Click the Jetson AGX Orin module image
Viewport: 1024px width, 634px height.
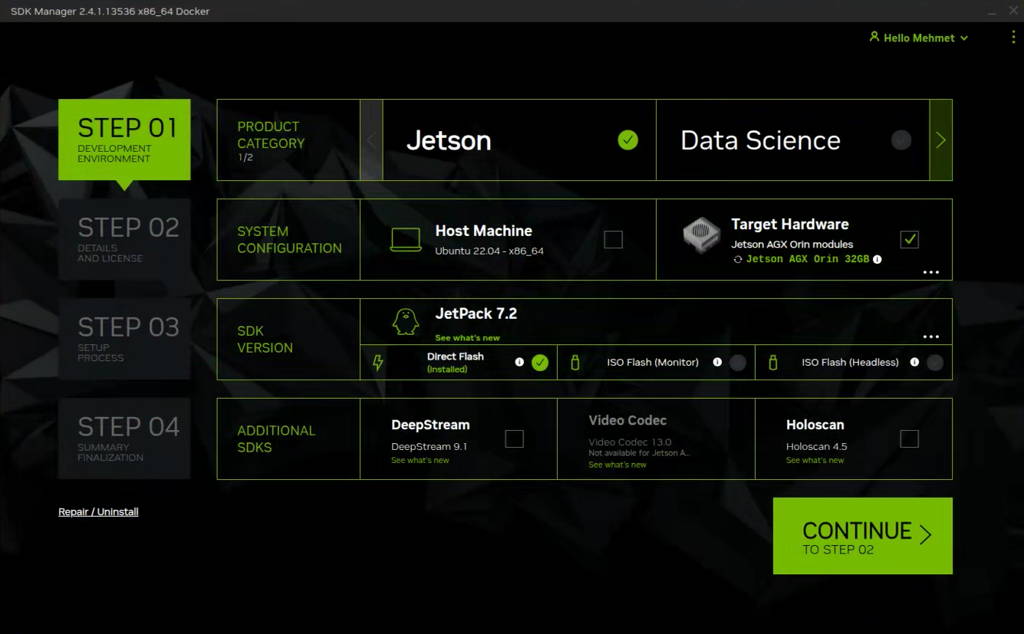click(x=701, y=234)
